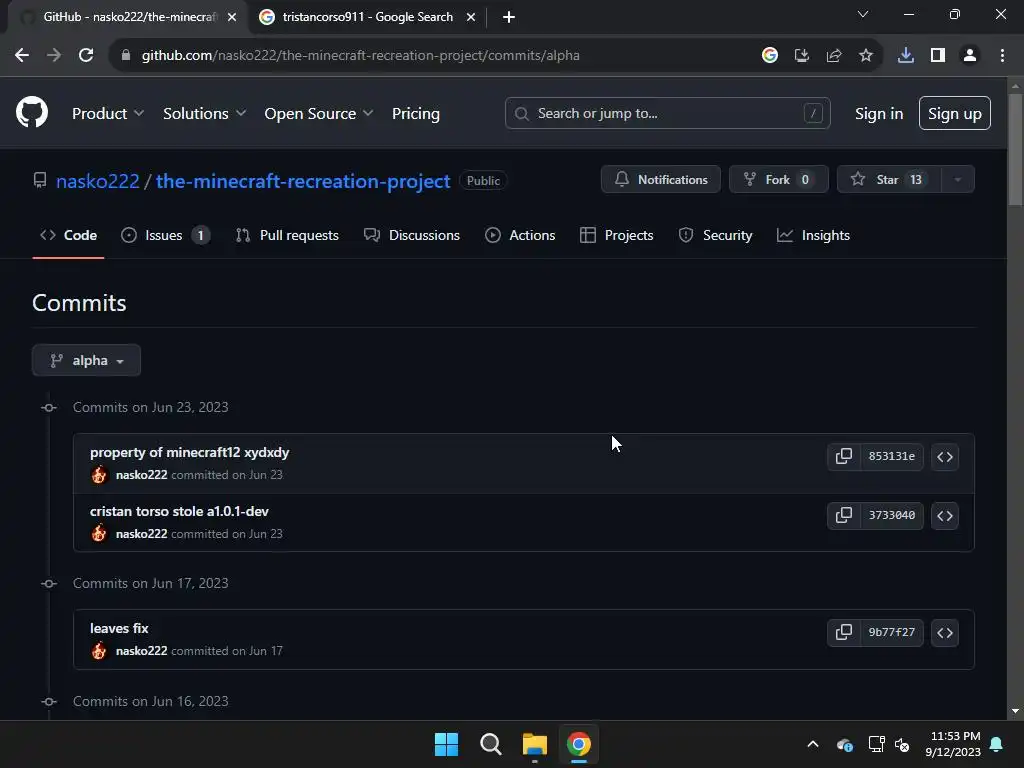This screenshot has width=1024, height=768.
Task: Open the Issues tab
Action: pos(165,235)
